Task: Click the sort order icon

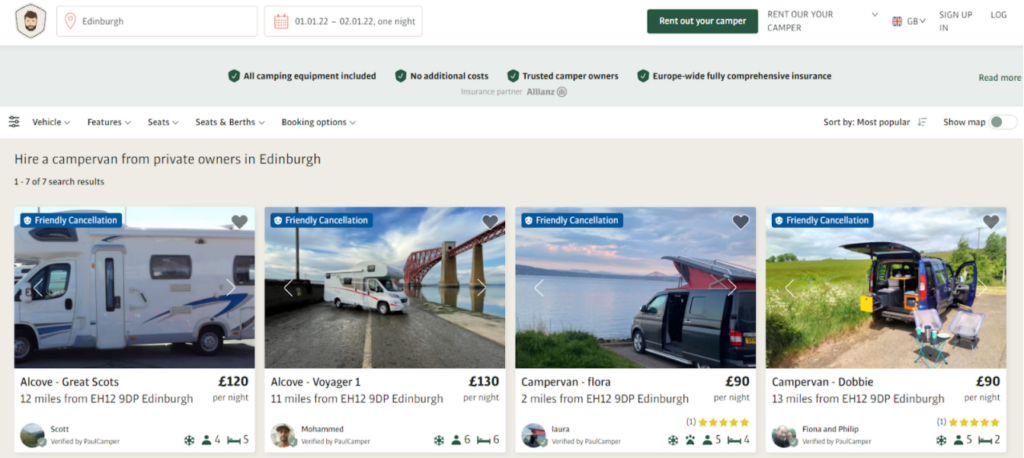Action: point(922,122)
